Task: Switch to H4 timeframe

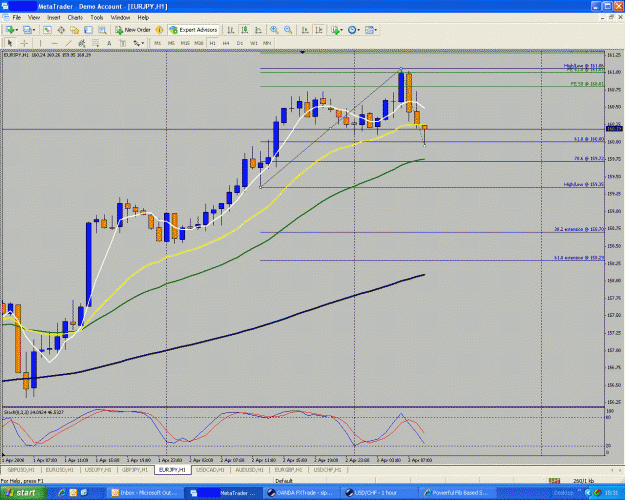Action: [x=226, y=43]
